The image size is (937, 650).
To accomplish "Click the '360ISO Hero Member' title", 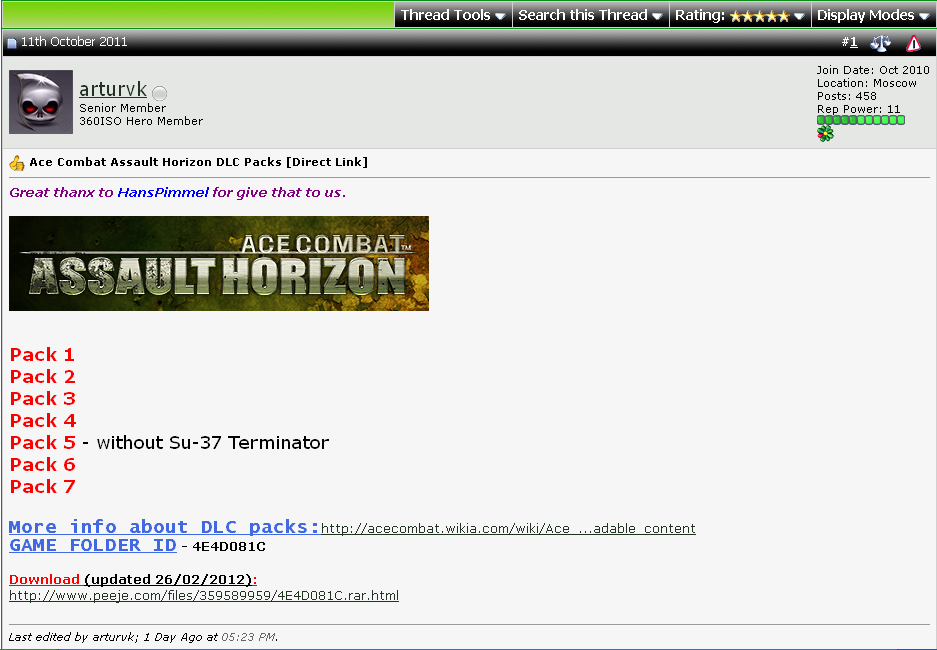I will click(141, 121).
